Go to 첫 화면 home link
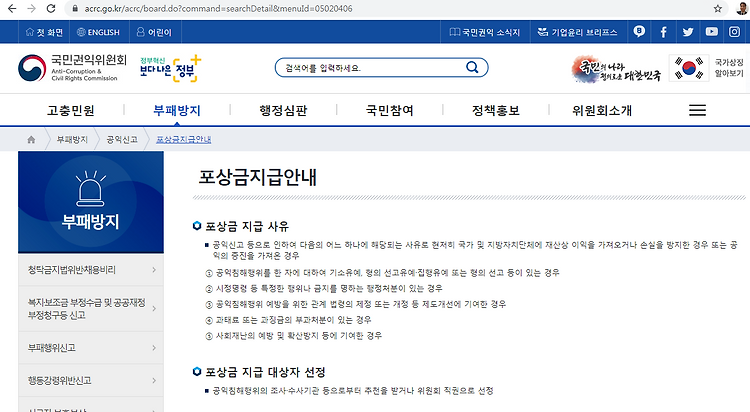 coord(44,32)
